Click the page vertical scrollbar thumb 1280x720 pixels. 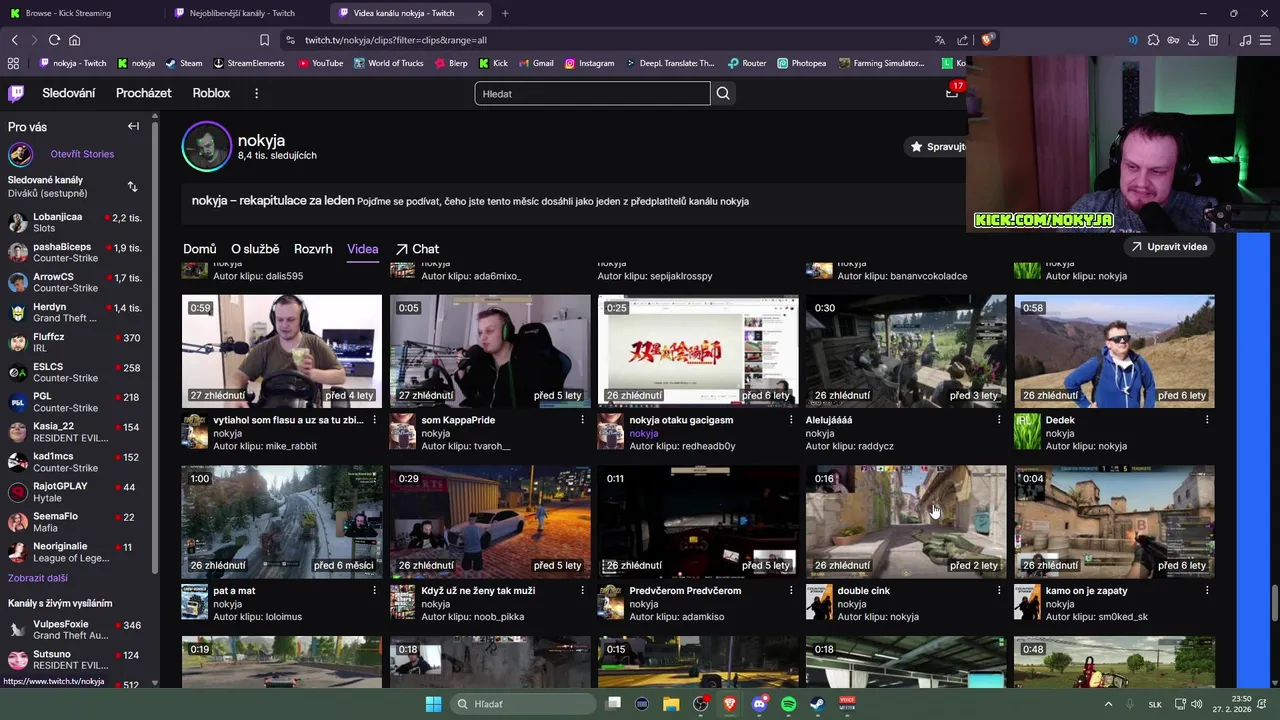coord(1274,603)
